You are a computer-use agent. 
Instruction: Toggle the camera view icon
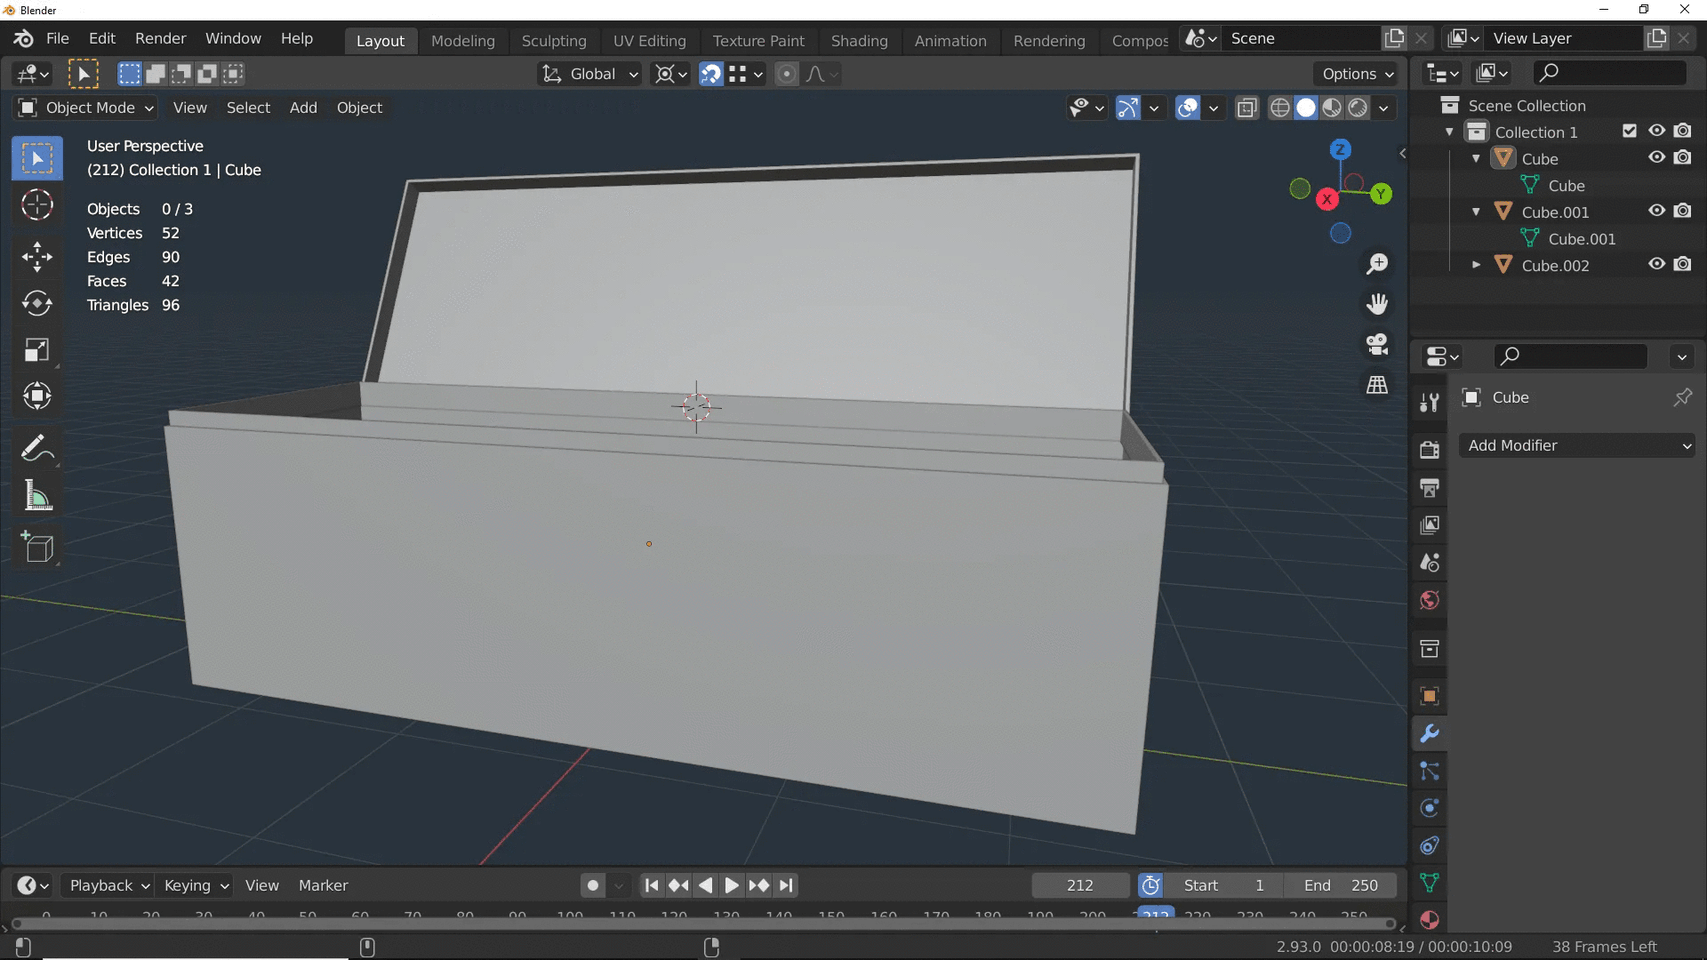(x=1377, y=344)
